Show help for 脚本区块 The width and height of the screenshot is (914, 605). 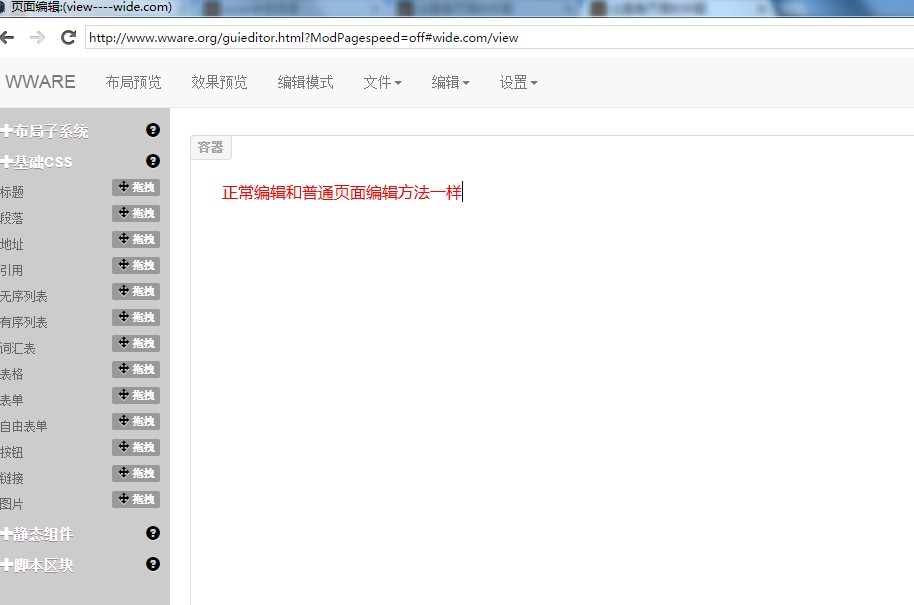pos(153,564)
